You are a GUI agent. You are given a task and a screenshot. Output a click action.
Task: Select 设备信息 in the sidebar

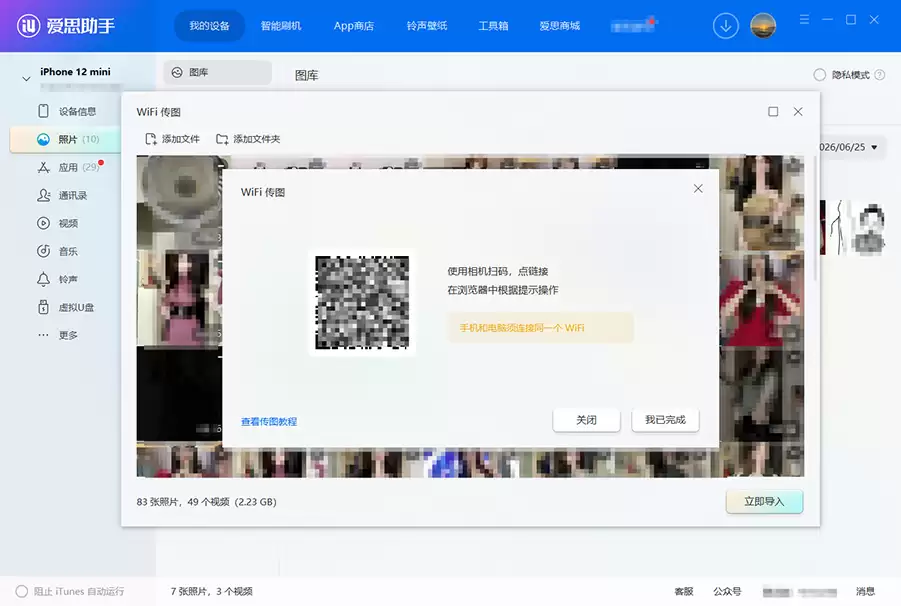(67, 111)
